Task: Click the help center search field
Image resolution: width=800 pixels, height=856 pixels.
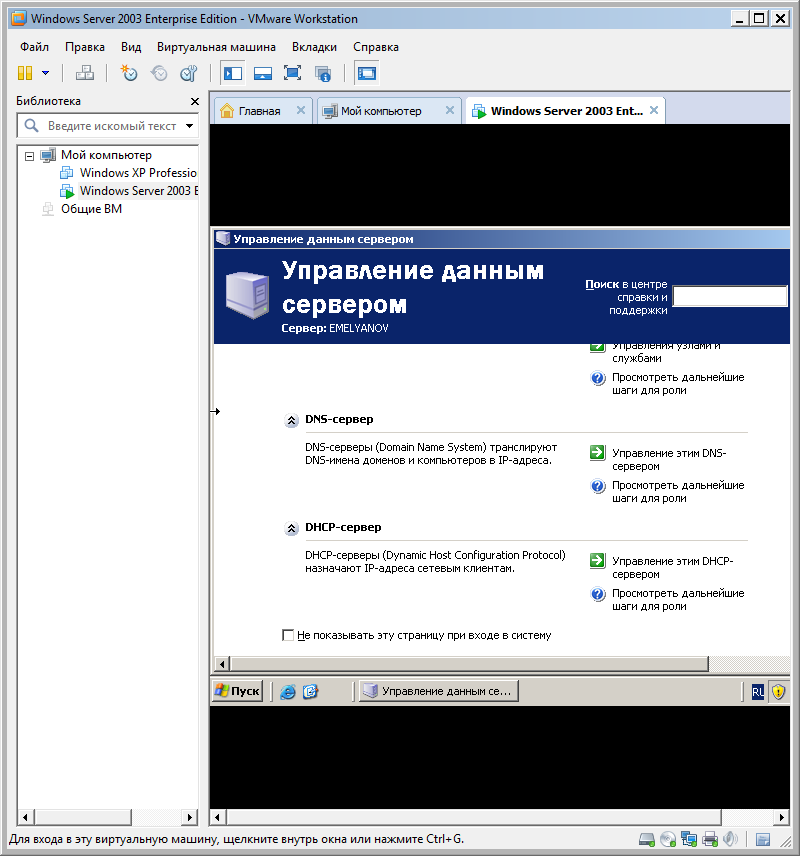Action: 730,296
